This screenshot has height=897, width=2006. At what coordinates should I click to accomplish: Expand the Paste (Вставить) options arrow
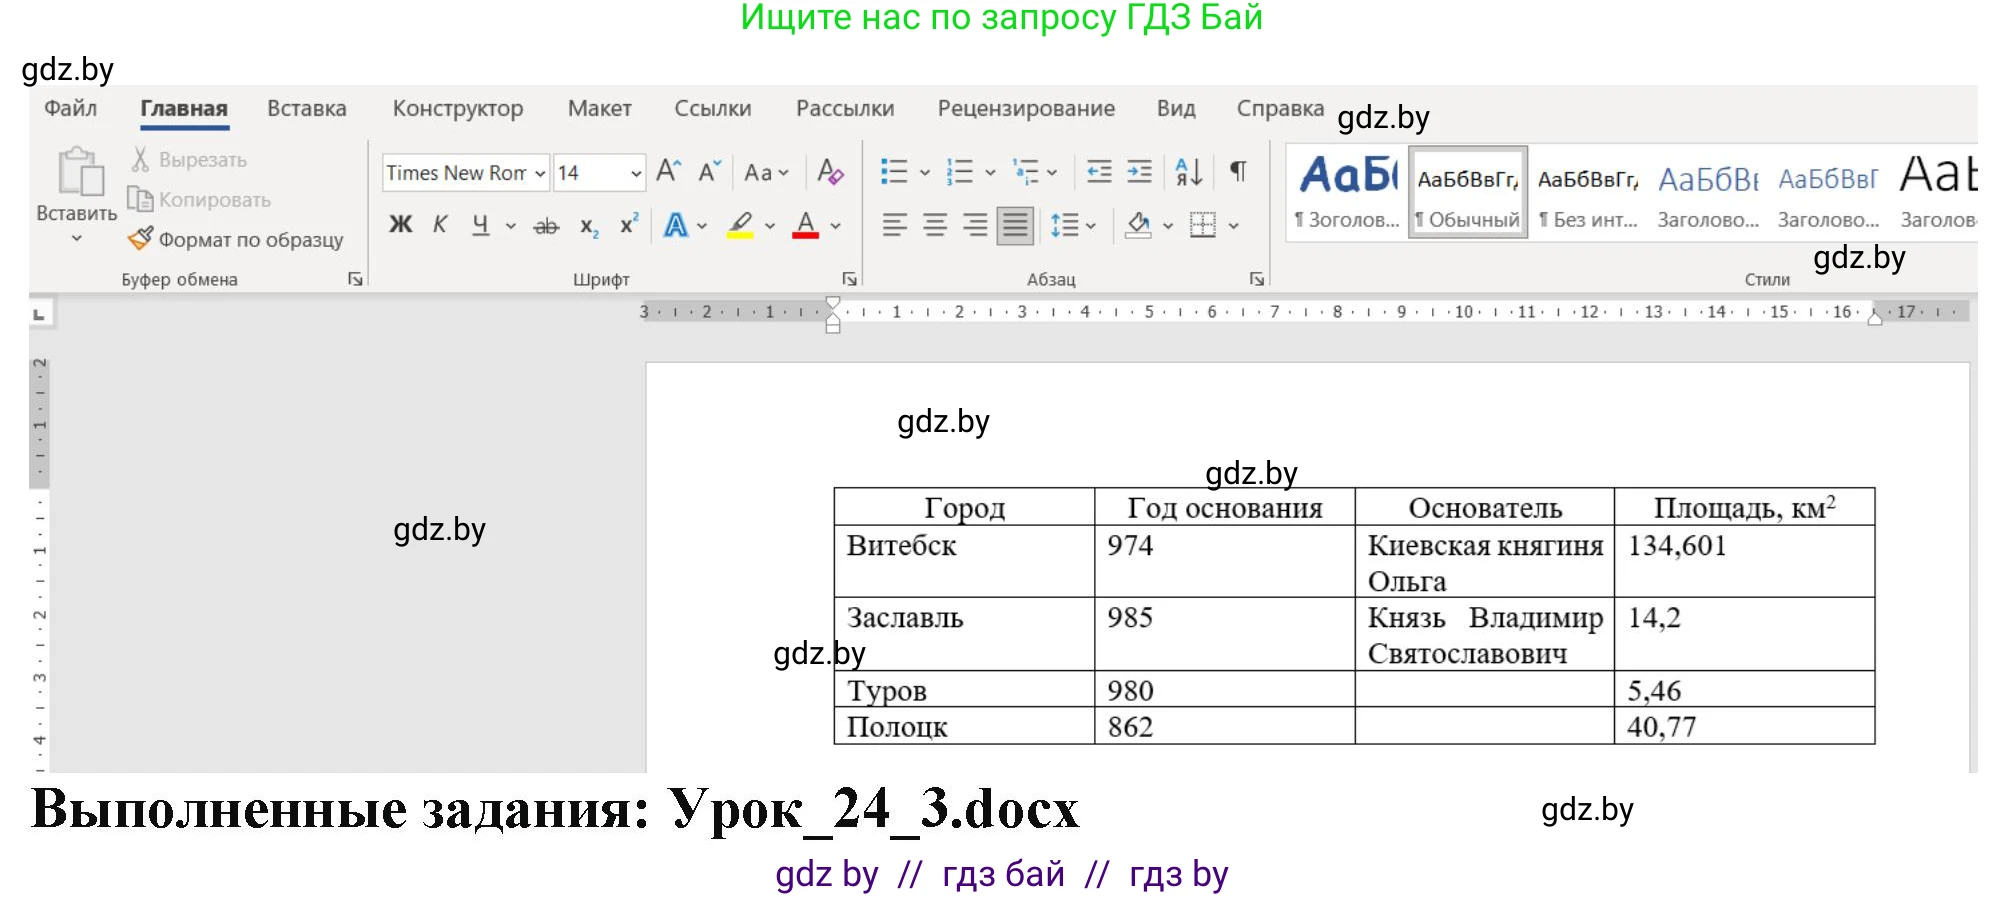[x=77, y=239]
